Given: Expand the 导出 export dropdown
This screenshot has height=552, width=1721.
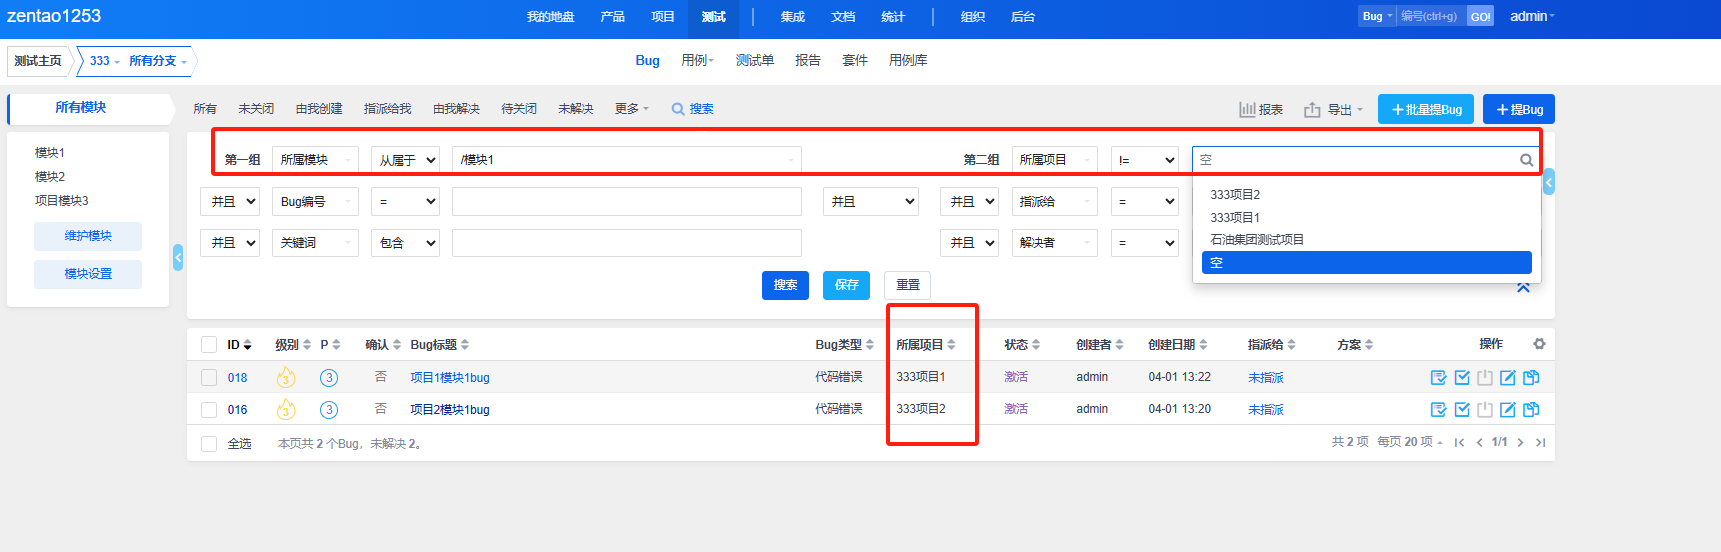Looking at the screenshot, I should point(1334,110).
